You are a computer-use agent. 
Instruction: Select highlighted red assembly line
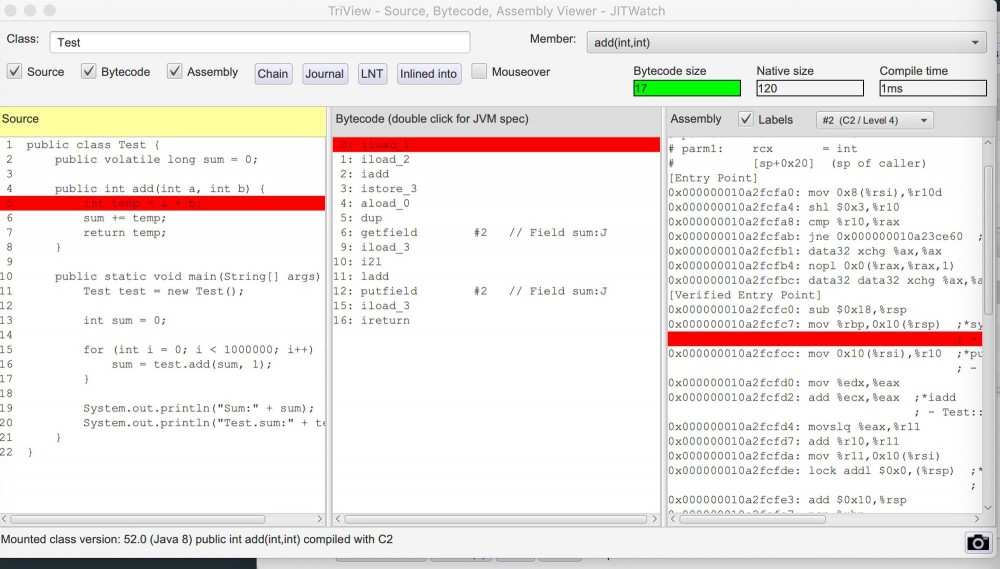tap(825, 339)
